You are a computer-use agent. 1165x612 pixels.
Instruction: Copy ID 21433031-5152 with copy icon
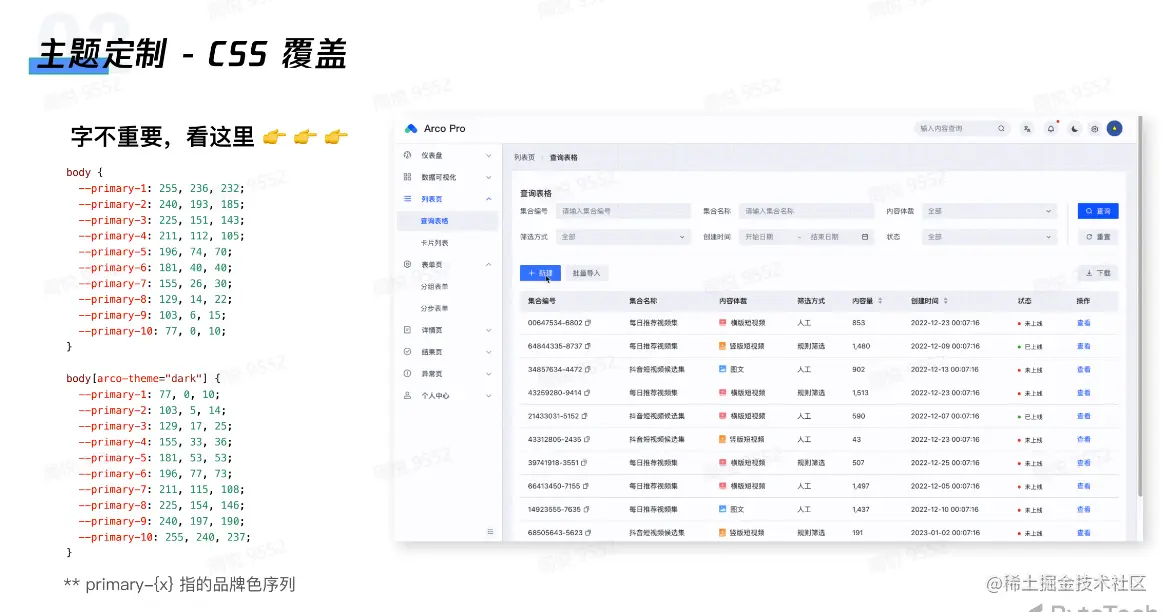pyautogui.click(x=584, y=416)
